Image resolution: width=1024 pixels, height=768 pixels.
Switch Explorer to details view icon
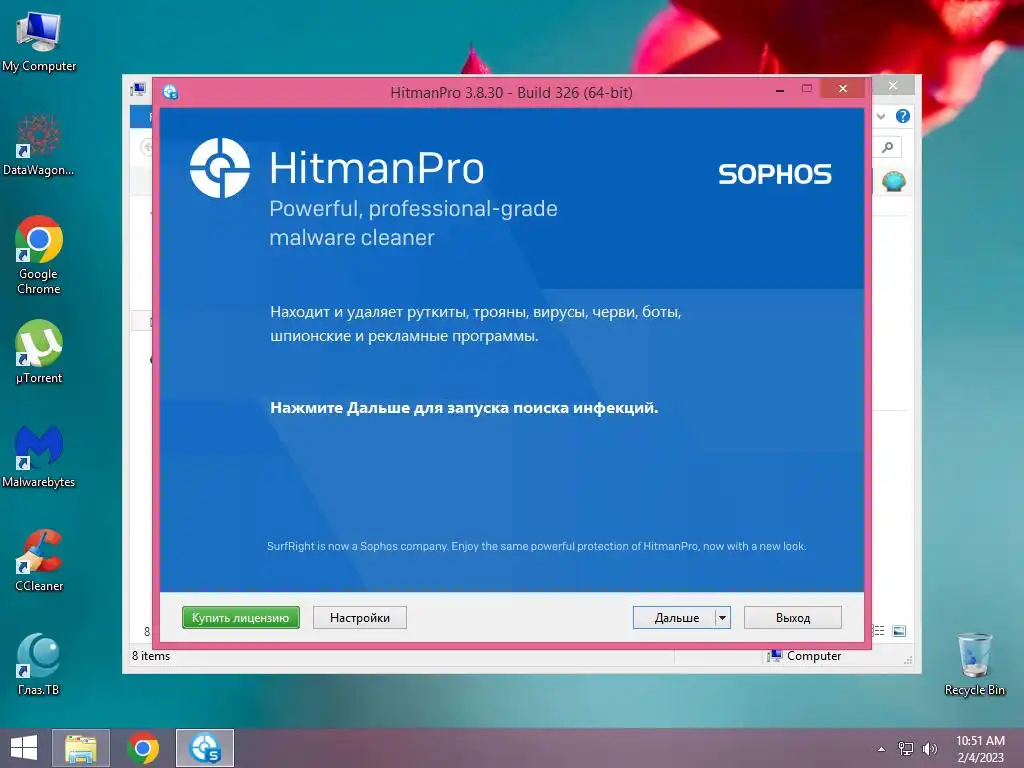coord(879,630)
